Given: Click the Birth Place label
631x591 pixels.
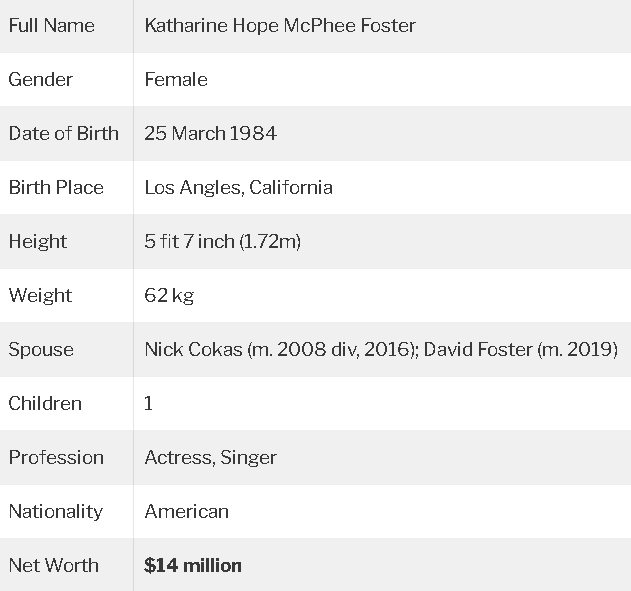Looking at the screenshot, I should (x=56, y=187).
